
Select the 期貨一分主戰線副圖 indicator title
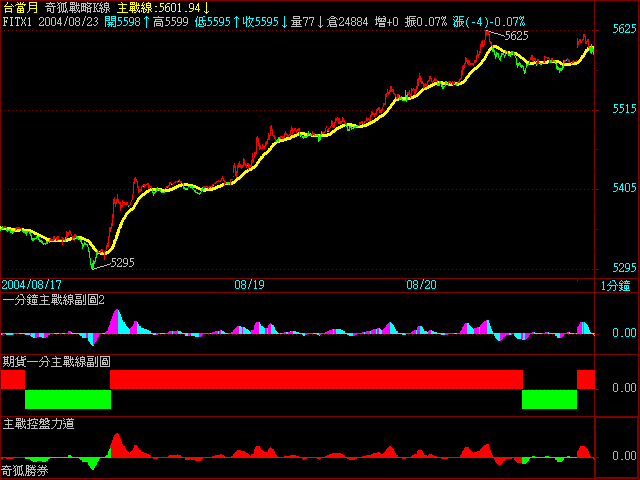point(56,362)
